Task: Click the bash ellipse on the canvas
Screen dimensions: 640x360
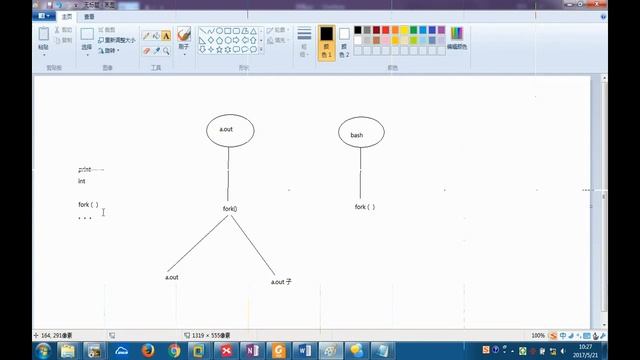Action: pyautogui.click(x=361, y=132)
